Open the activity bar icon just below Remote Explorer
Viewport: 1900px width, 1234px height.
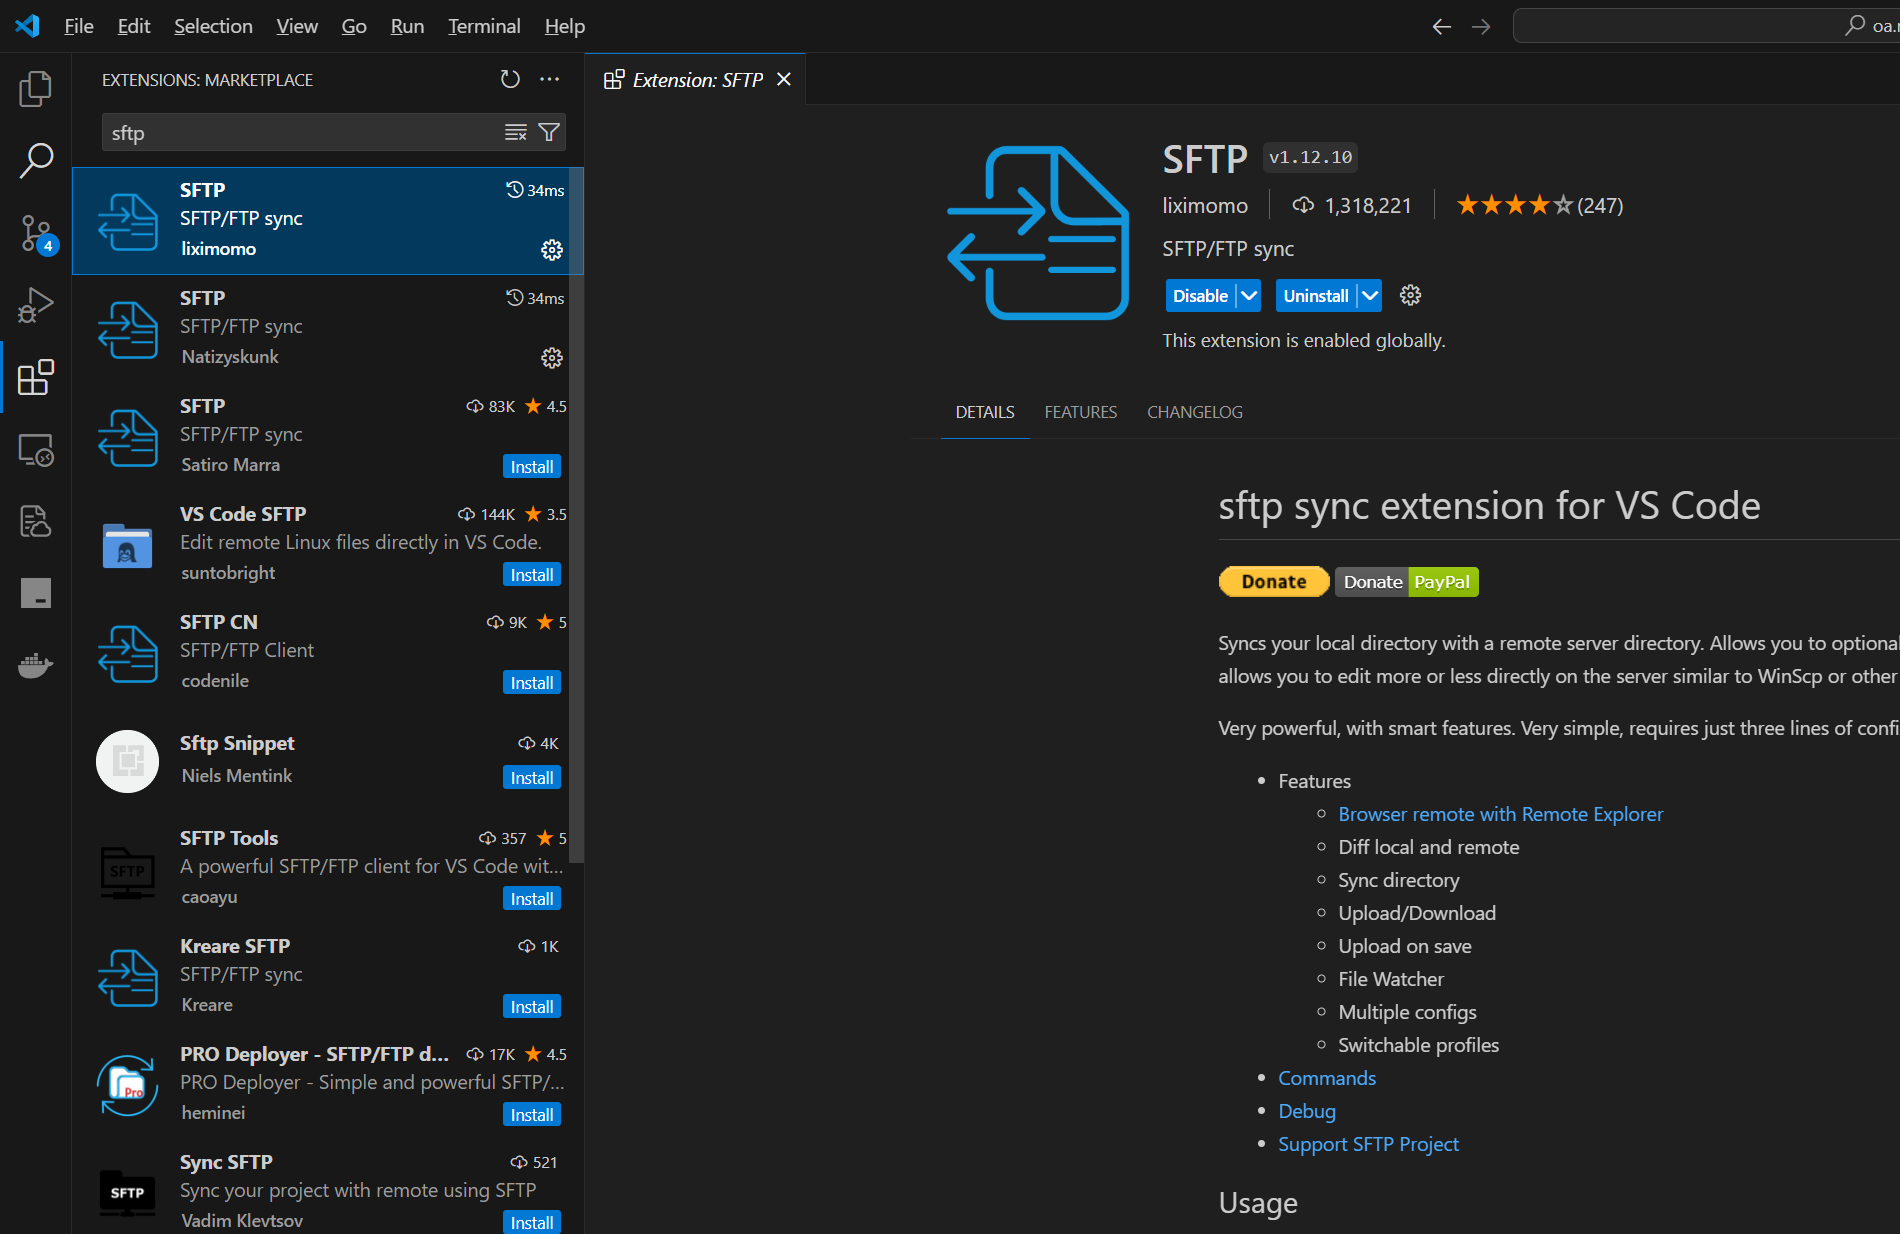pos(36,521)
